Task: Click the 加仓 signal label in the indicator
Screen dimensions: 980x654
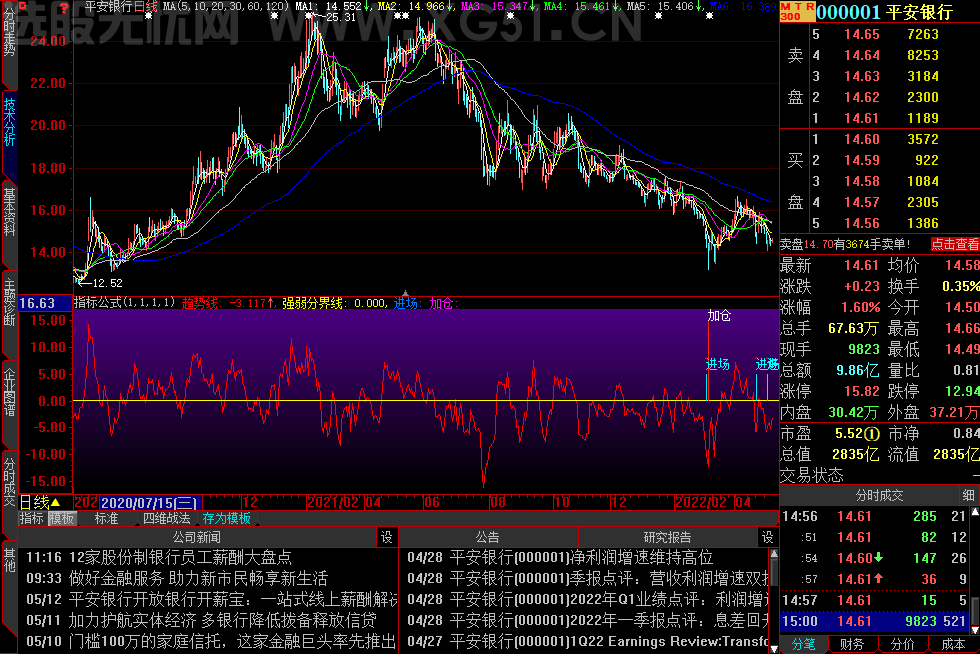Action: (x=719, y=316)
